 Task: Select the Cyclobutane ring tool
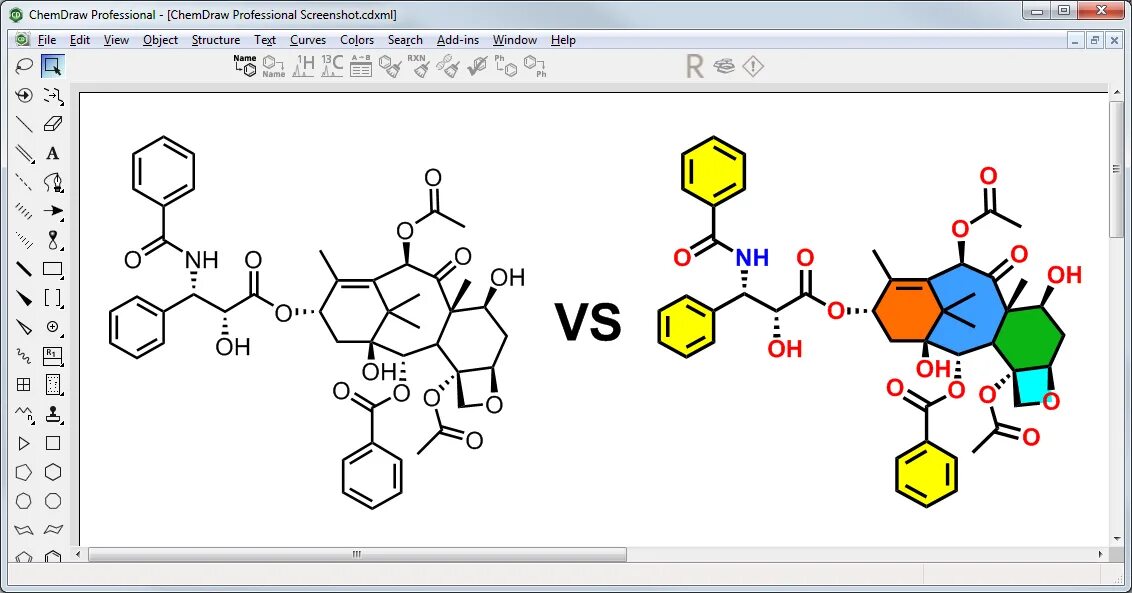pos(52,443)
